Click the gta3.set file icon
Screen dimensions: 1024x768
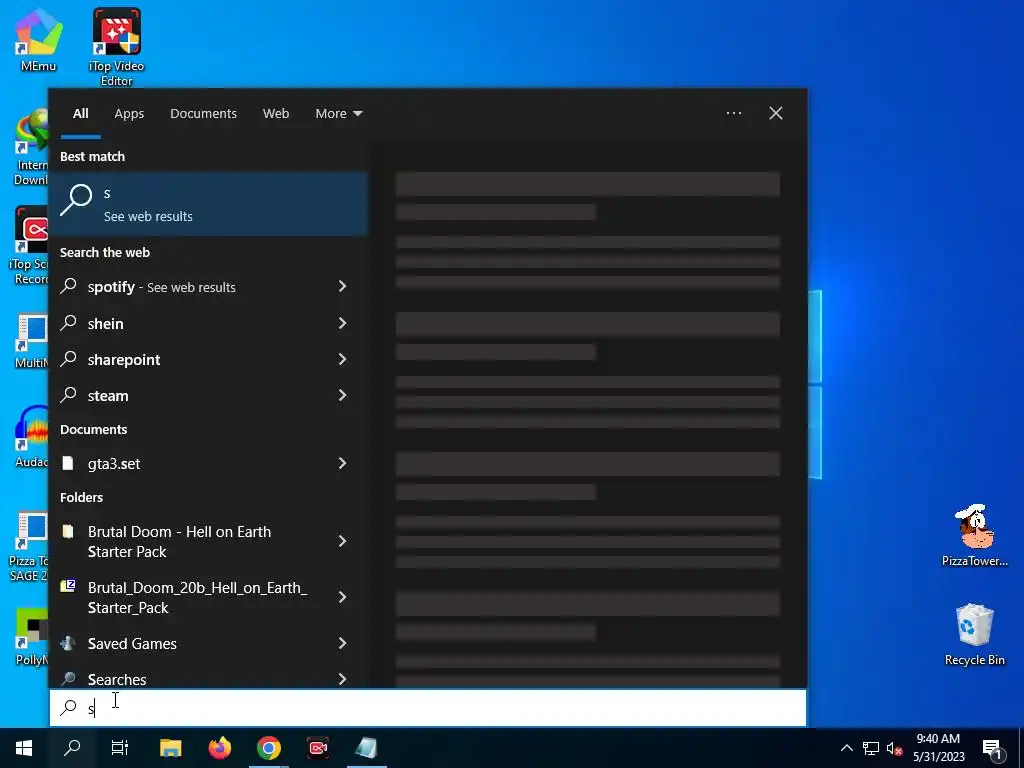click(x=67, y=463)
